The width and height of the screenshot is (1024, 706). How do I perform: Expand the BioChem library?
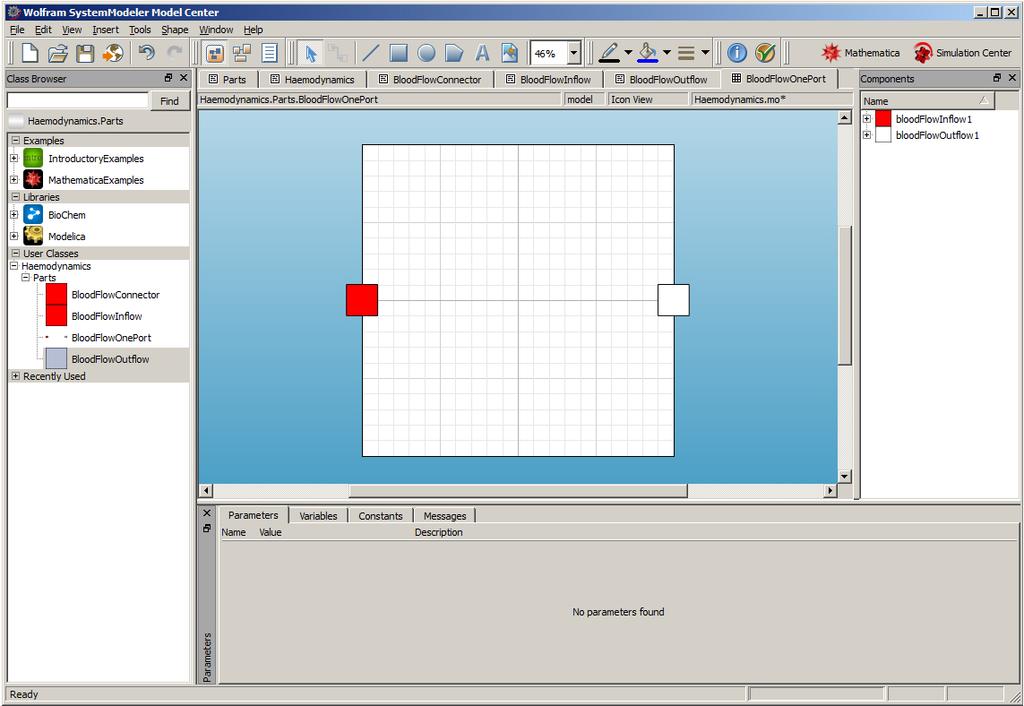tap(14, 214)
